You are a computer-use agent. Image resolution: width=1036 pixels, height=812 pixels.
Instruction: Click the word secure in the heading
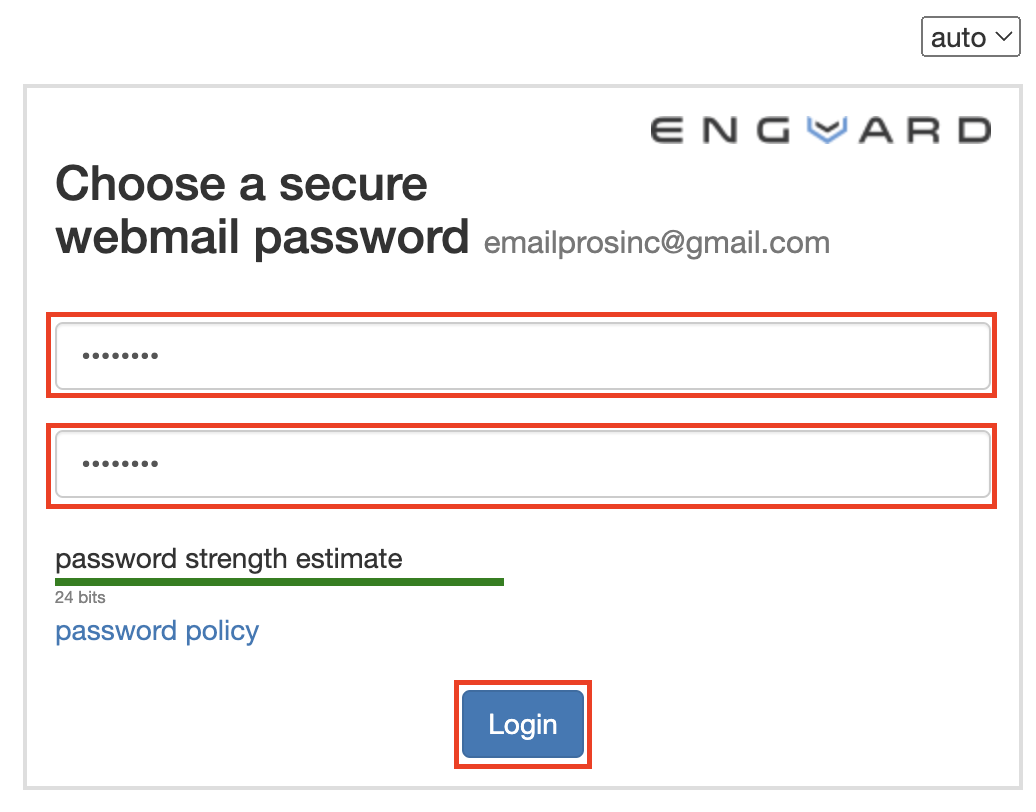point(353,184)
